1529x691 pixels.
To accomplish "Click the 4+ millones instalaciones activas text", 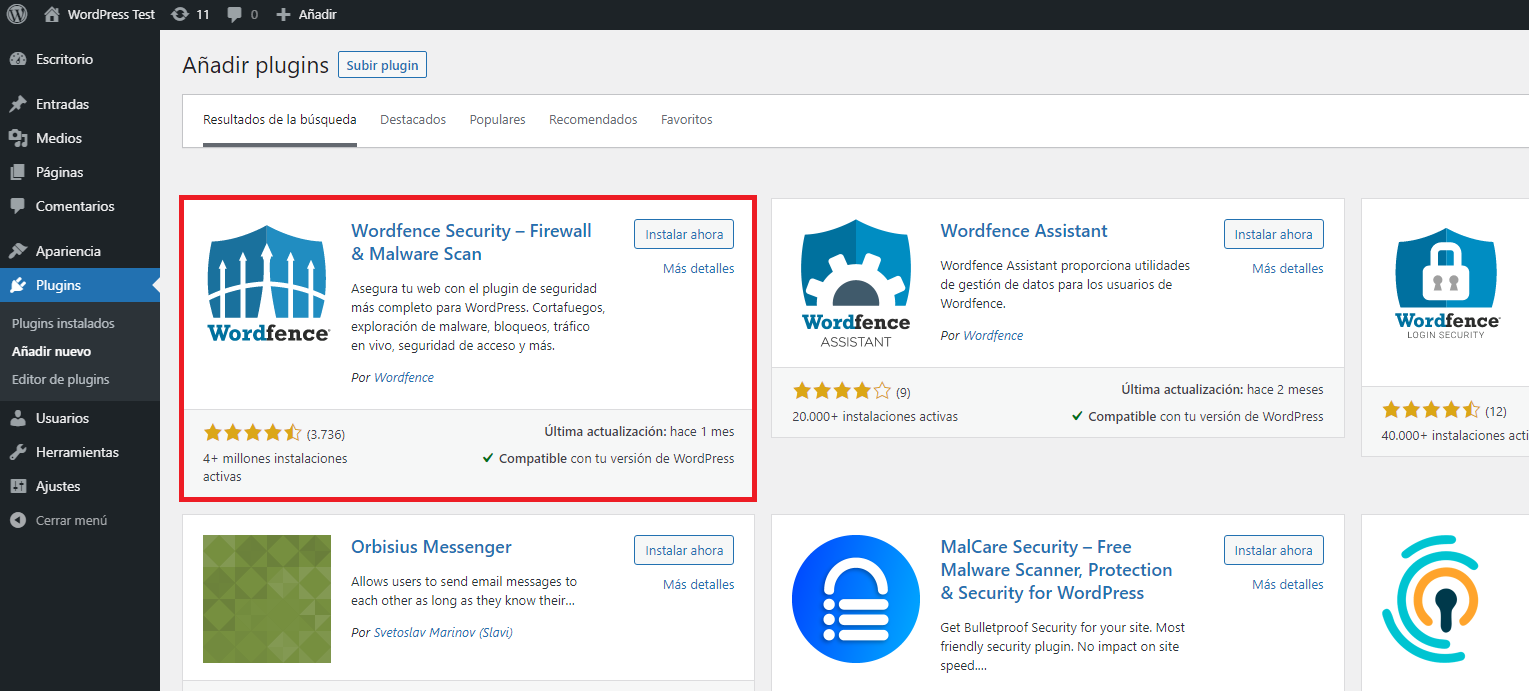I will pyautogui.click(x=275, y=467).
